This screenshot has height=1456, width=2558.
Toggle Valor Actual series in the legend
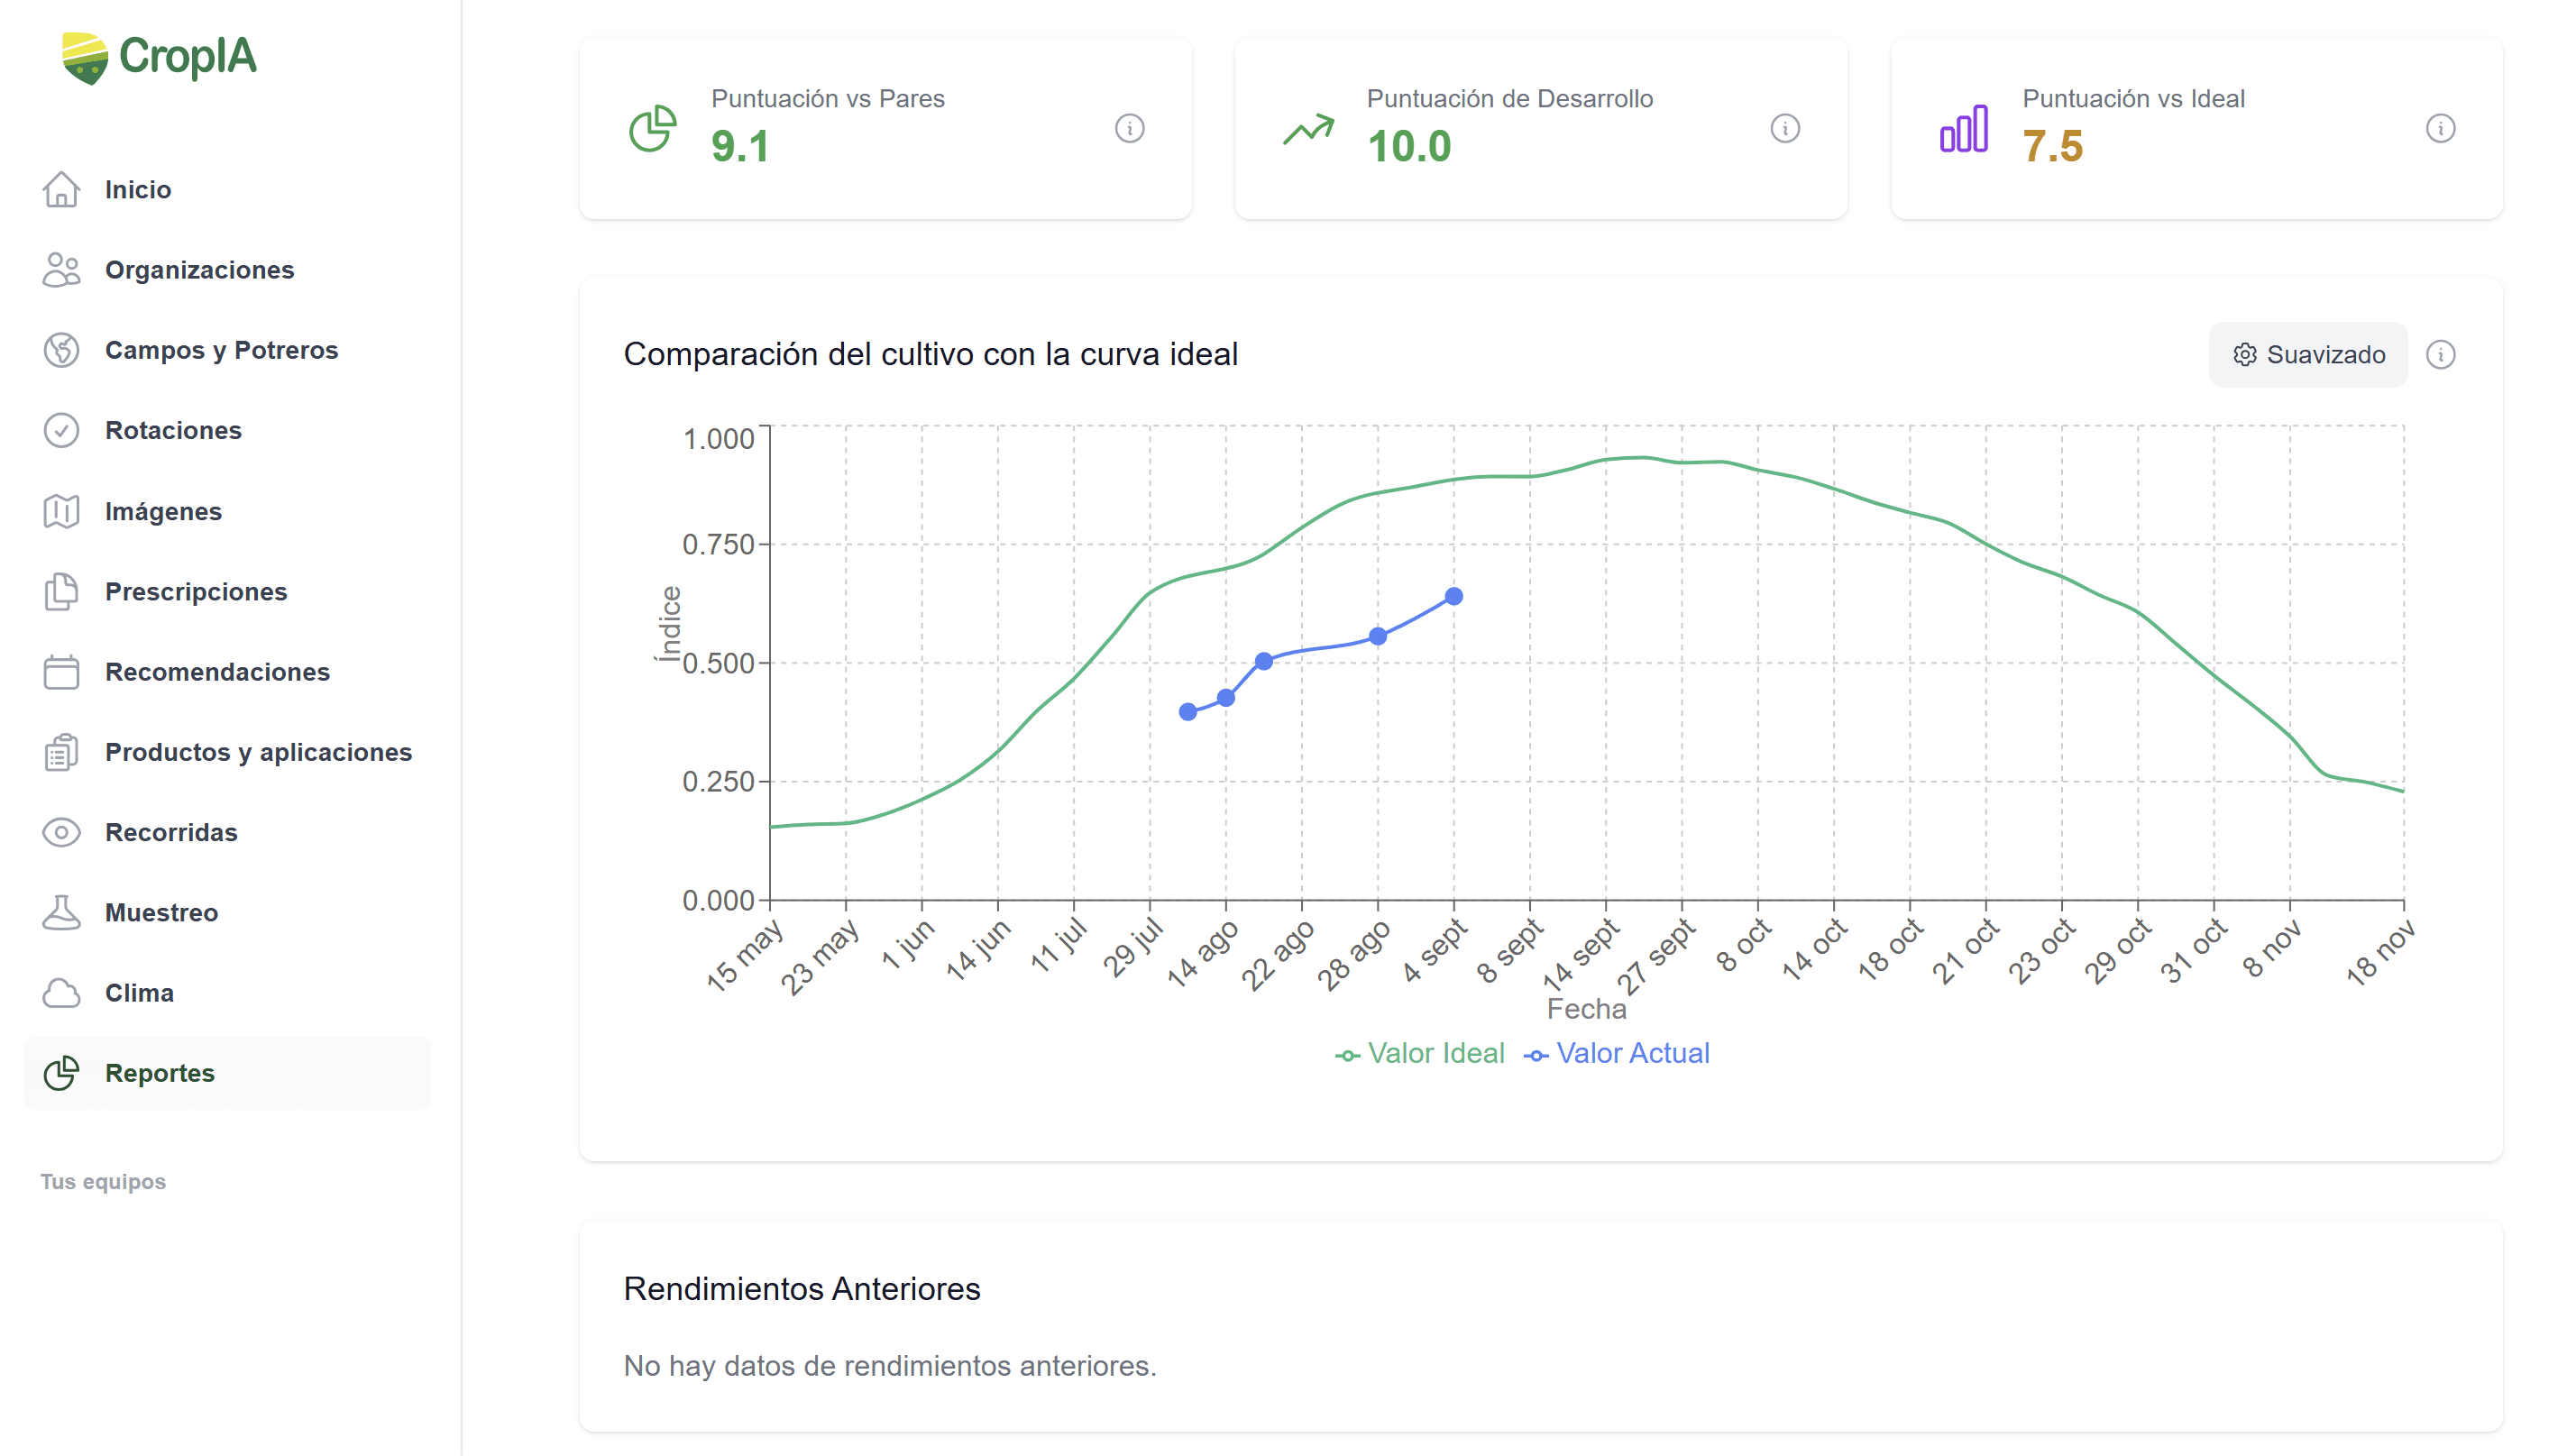coord(1617,1053)
